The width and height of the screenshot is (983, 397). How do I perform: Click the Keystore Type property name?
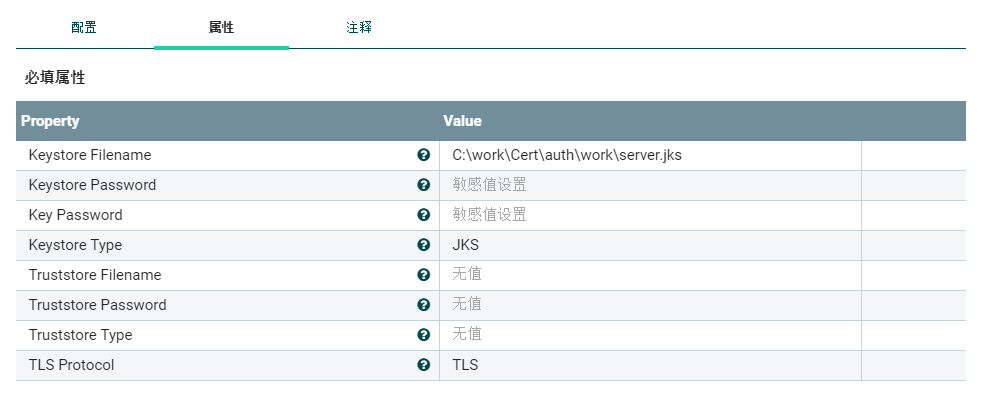(75, 245)
